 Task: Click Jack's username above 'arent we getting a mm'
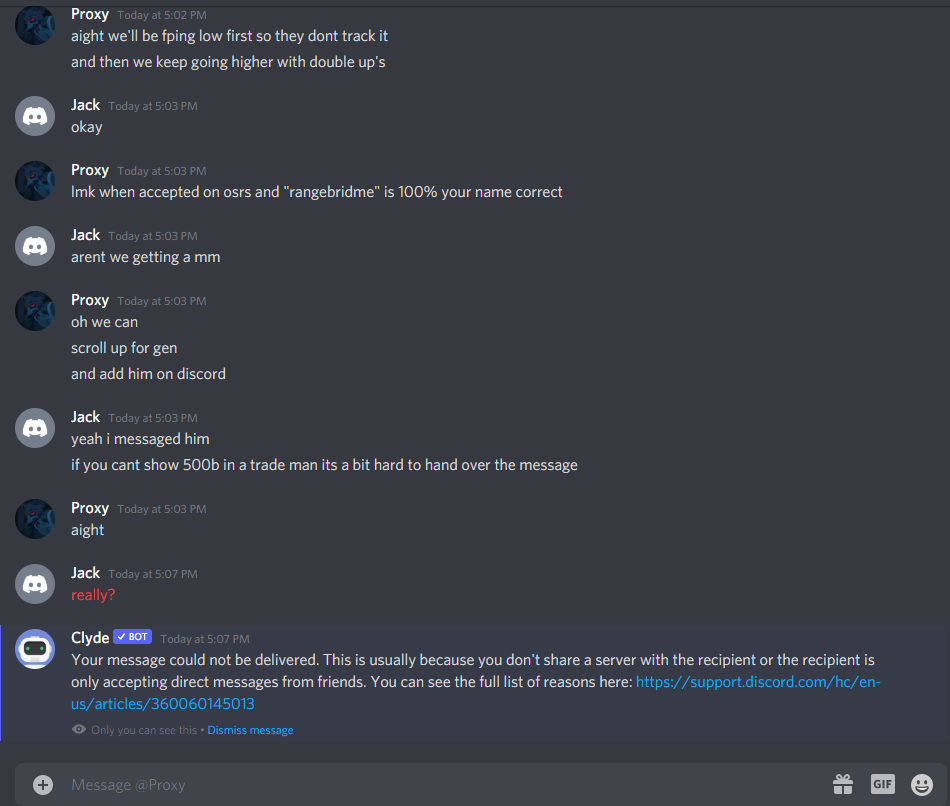[x=85, y=235]
